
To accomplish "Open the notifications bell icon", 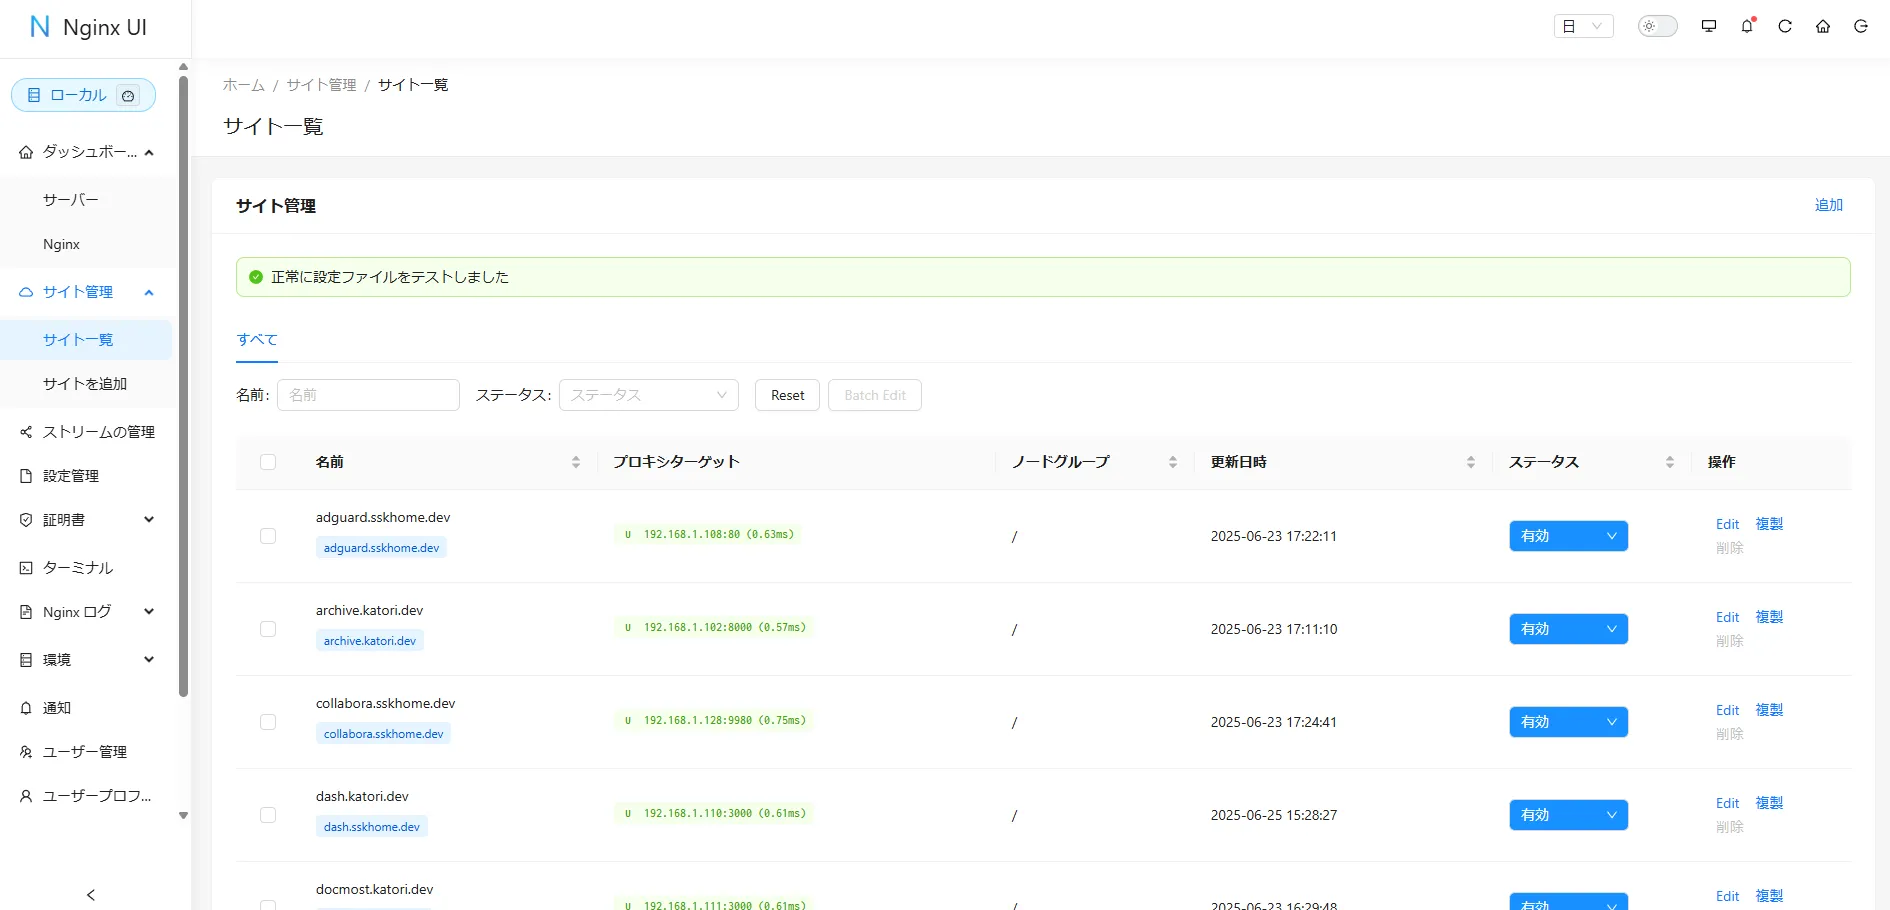I will (1747, 26).
